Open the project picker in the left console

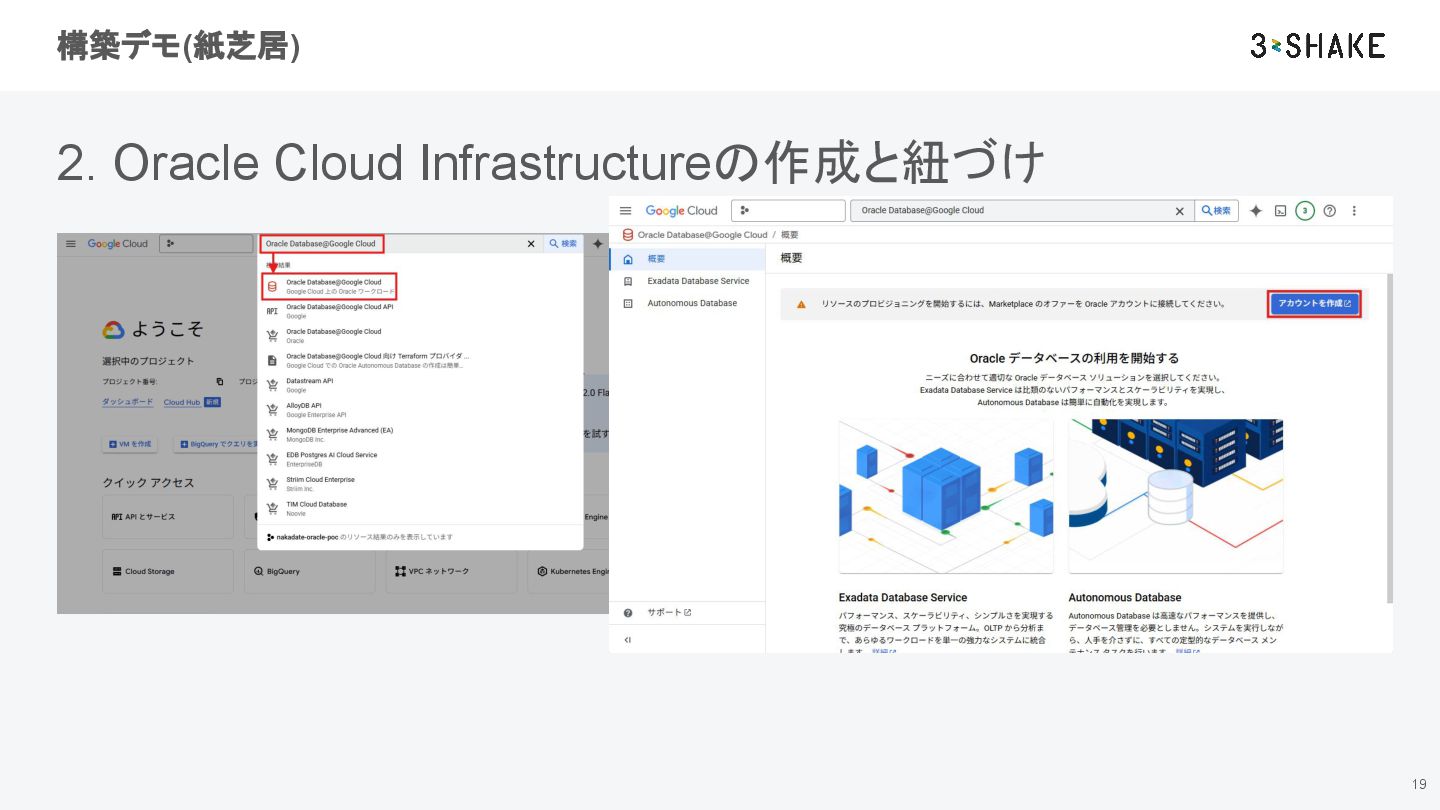point(207,243)
